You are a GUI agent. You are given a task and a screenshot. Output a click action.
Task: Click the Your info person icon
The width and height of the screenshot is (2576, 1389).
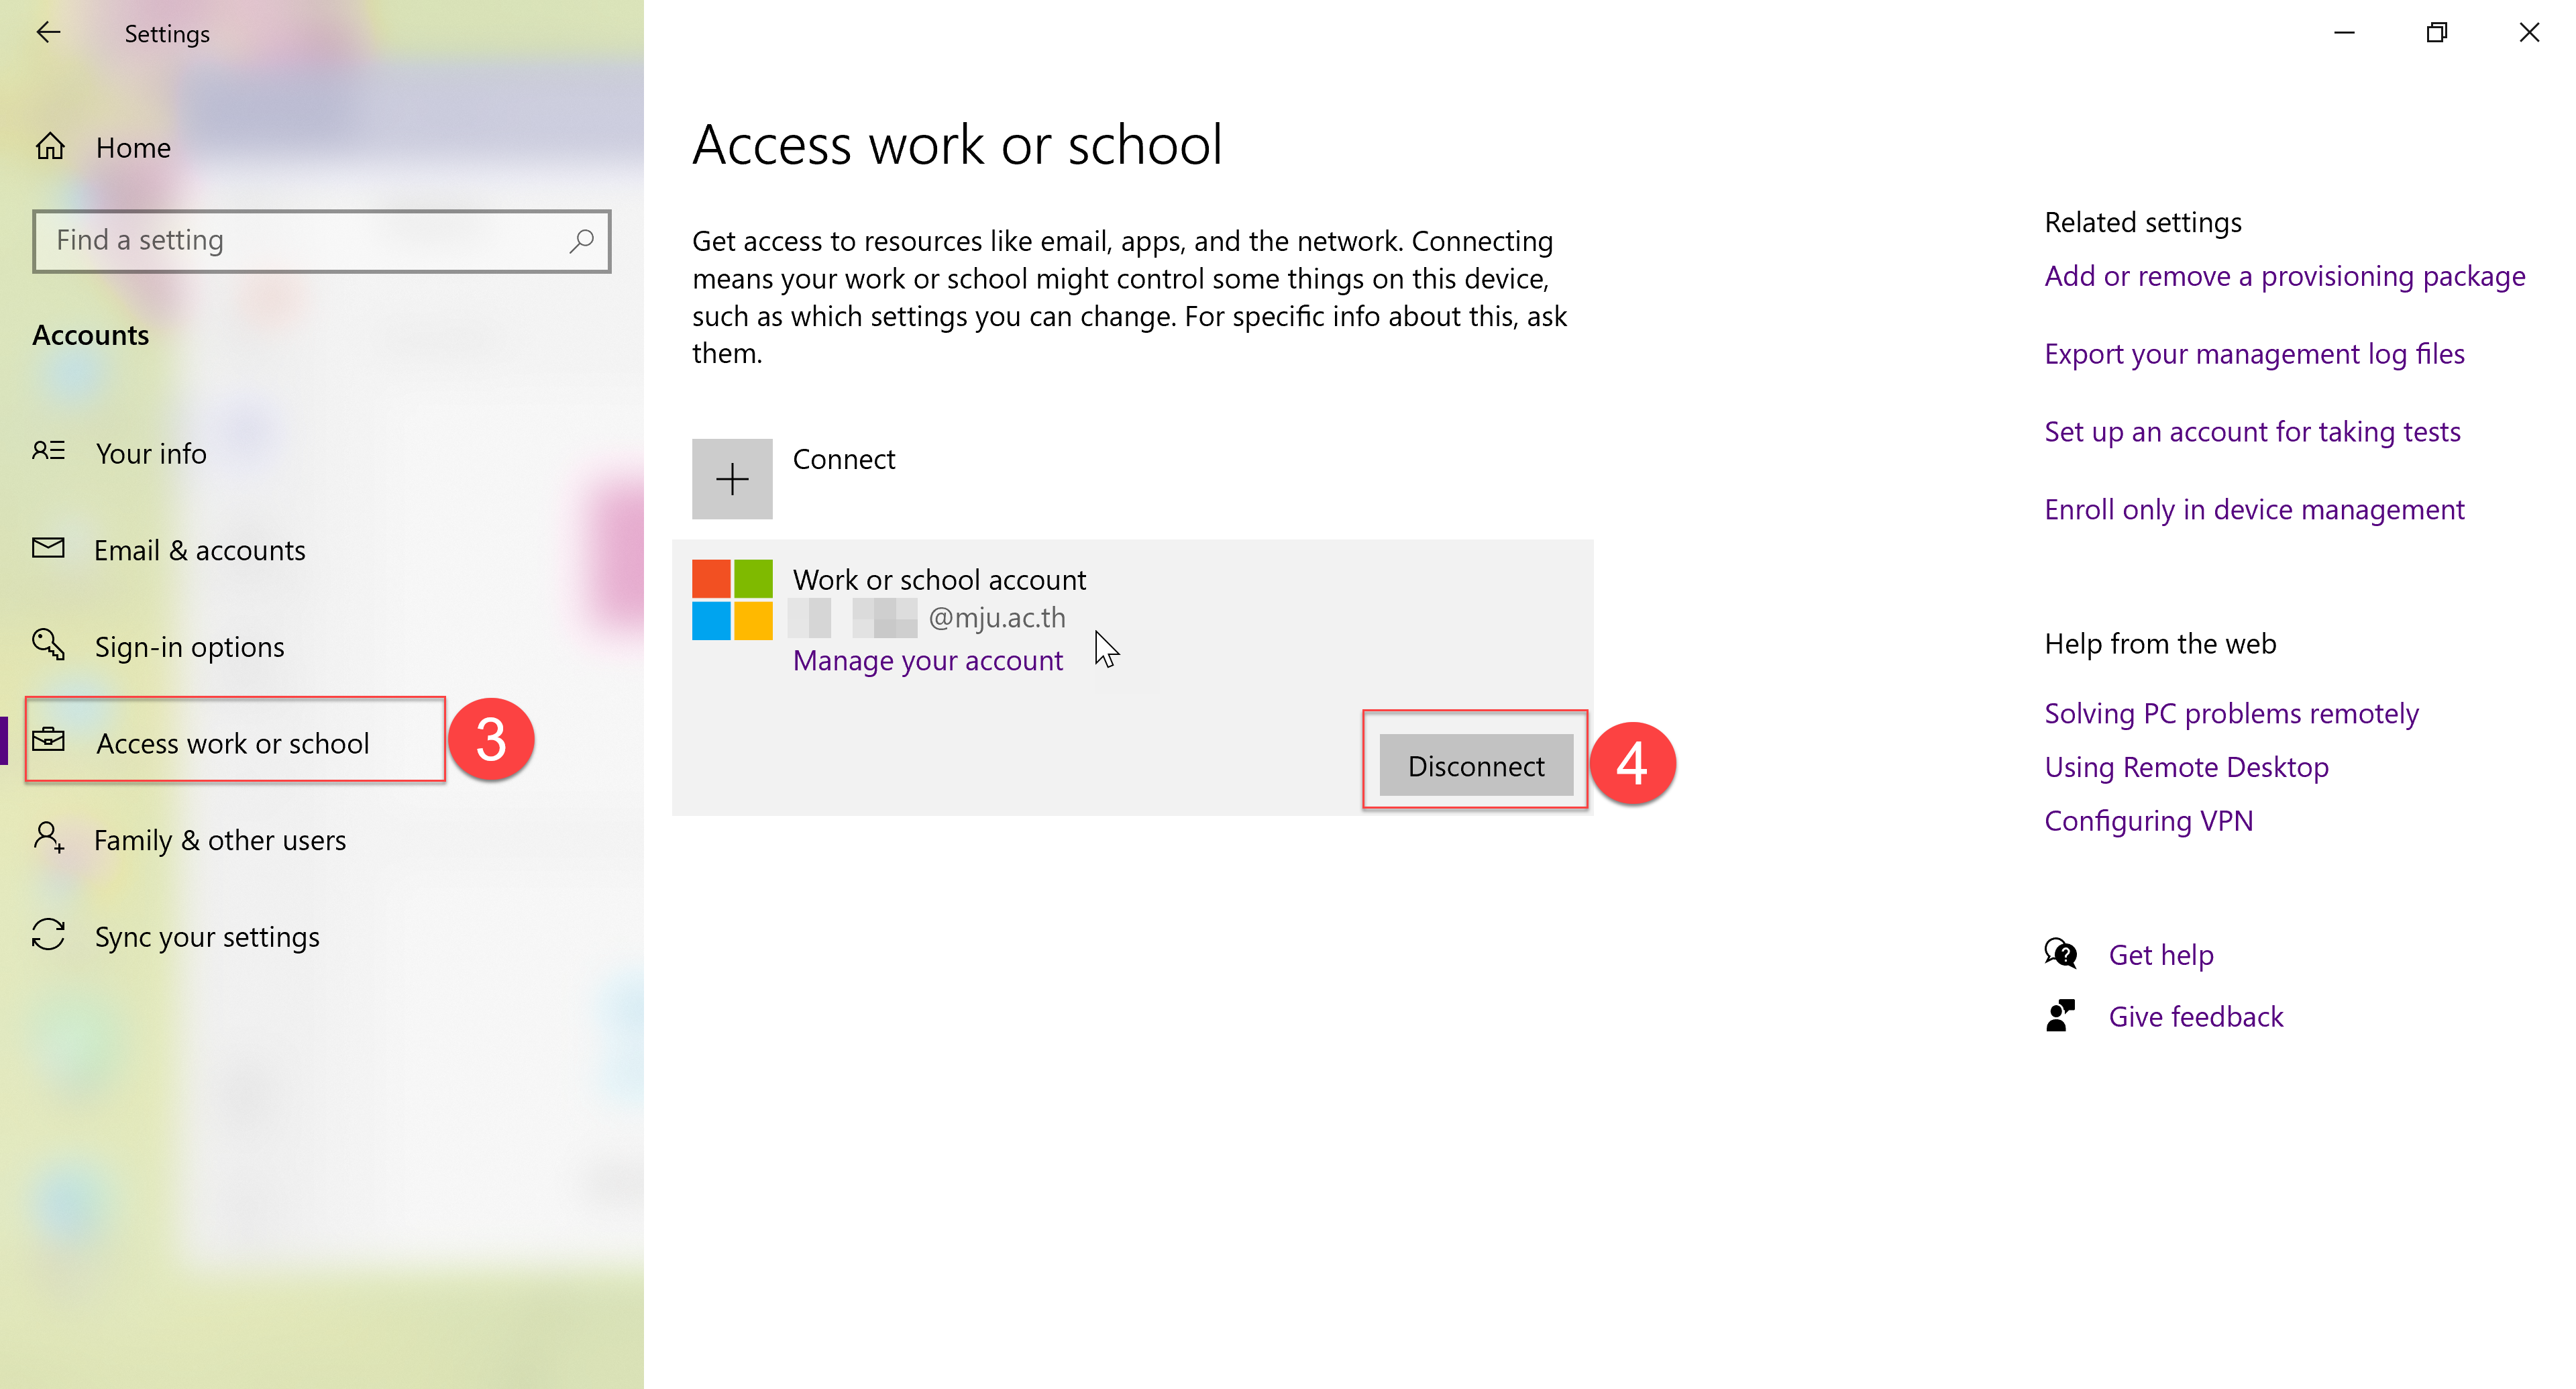(48, 452)
